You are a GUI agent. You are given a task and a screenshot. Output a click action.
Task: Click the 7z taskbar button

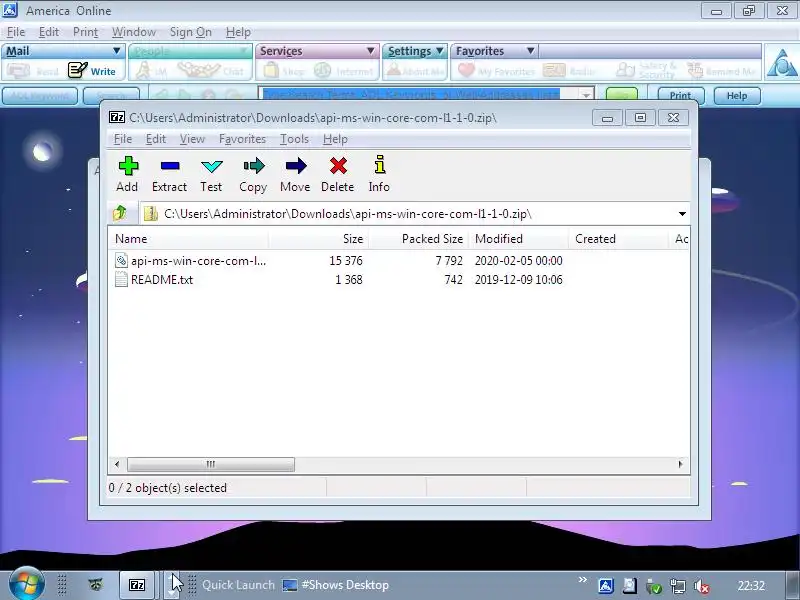pos(137,585)
